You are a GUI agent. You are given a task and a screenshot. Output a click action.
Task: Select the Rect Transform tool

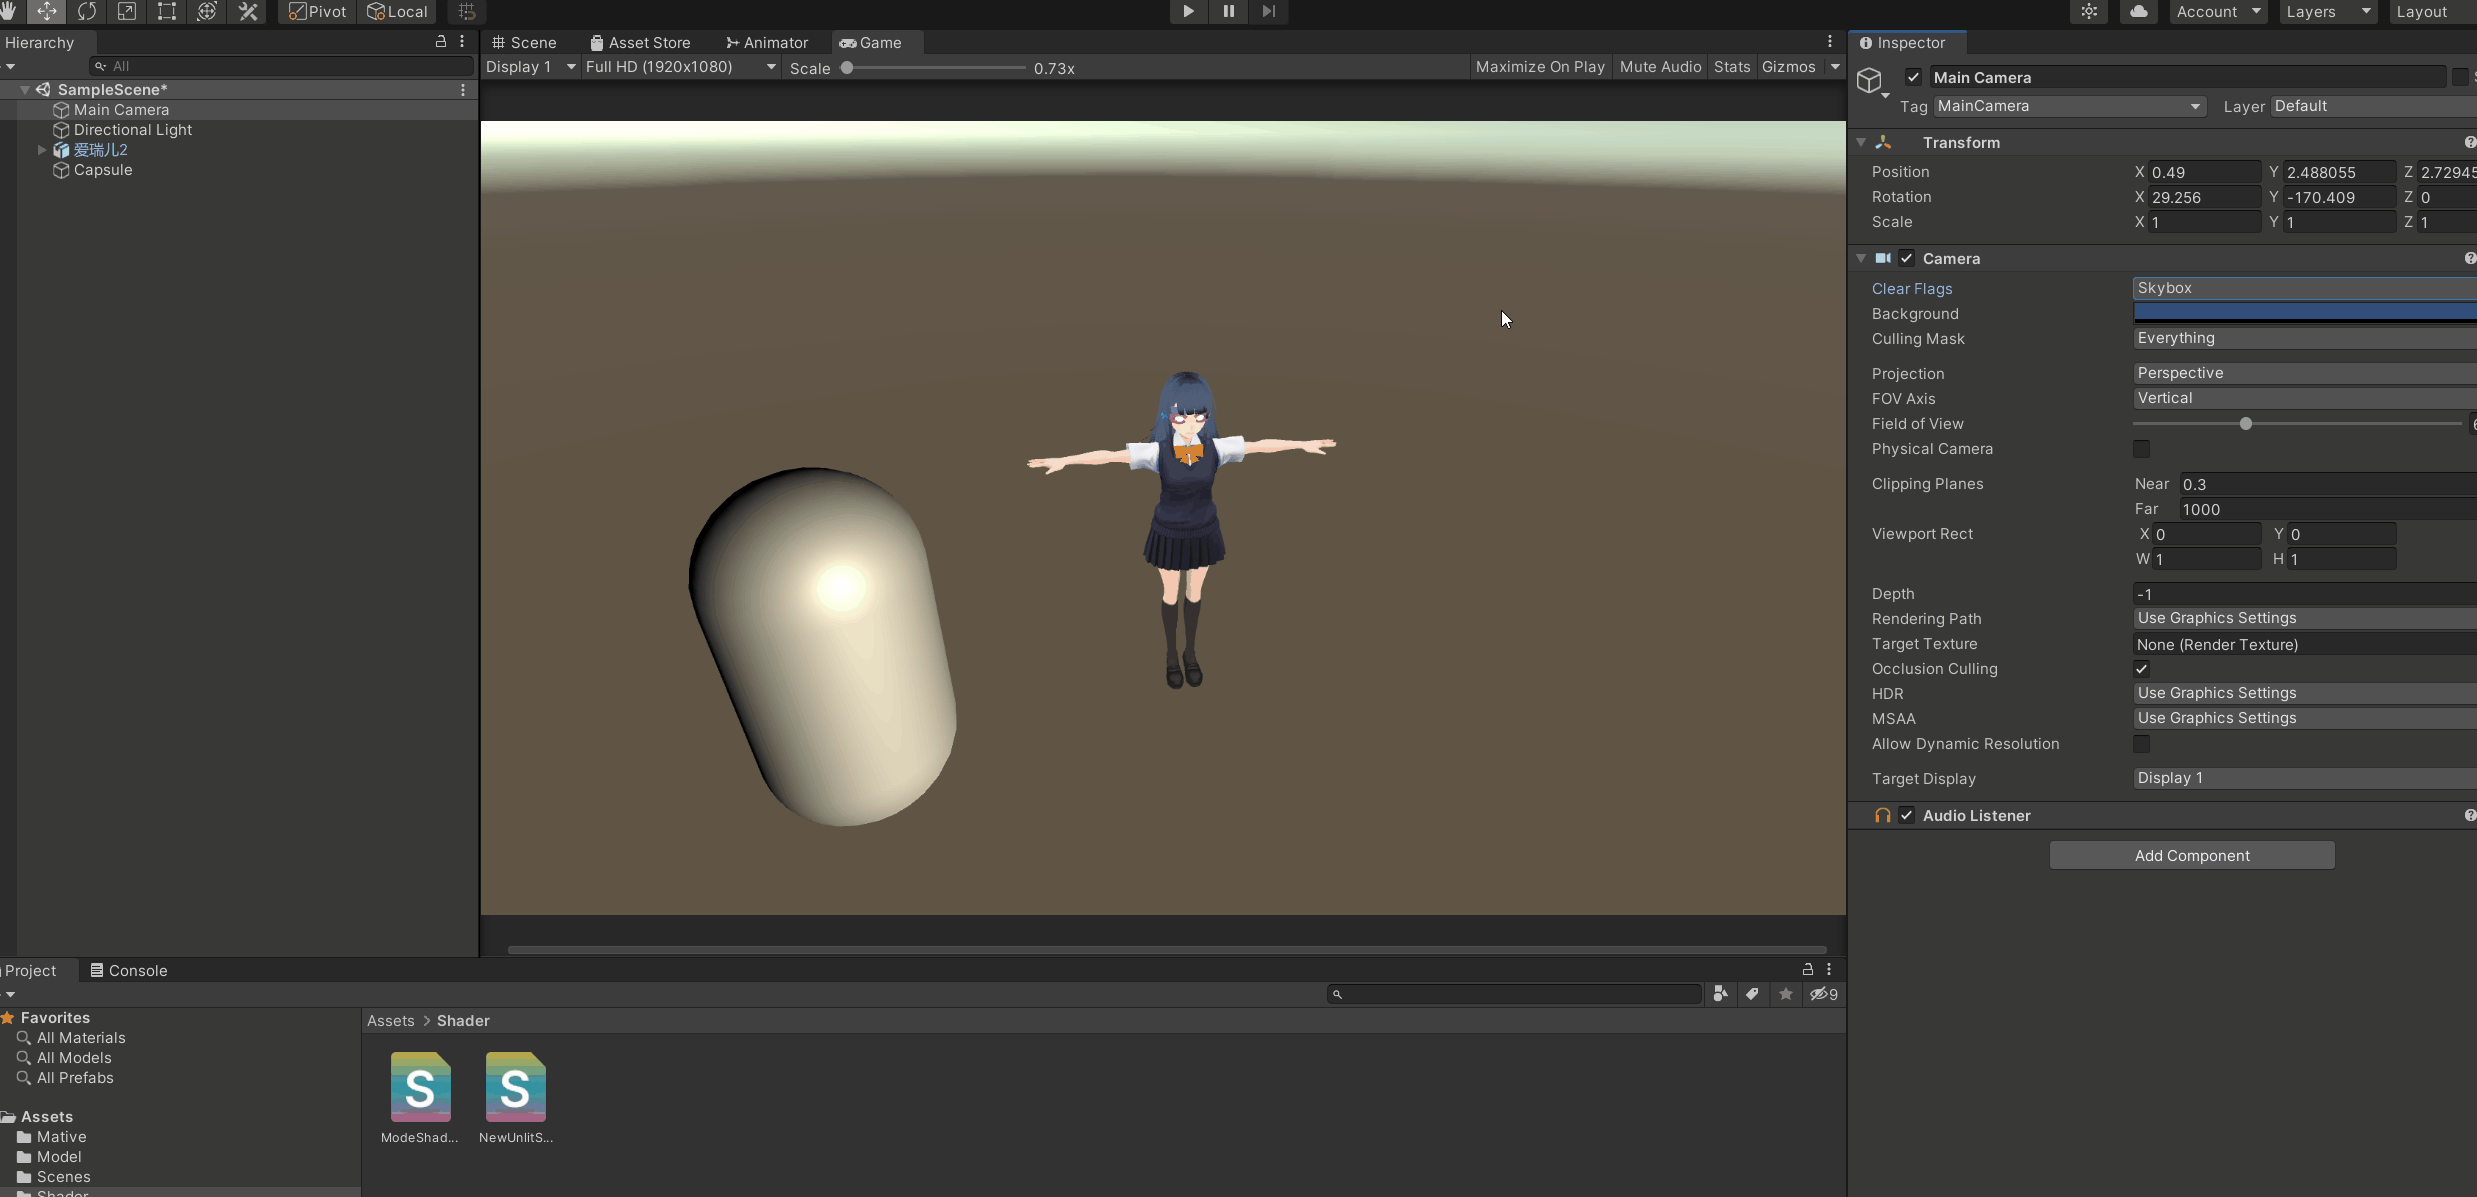[x=167, y=11]
